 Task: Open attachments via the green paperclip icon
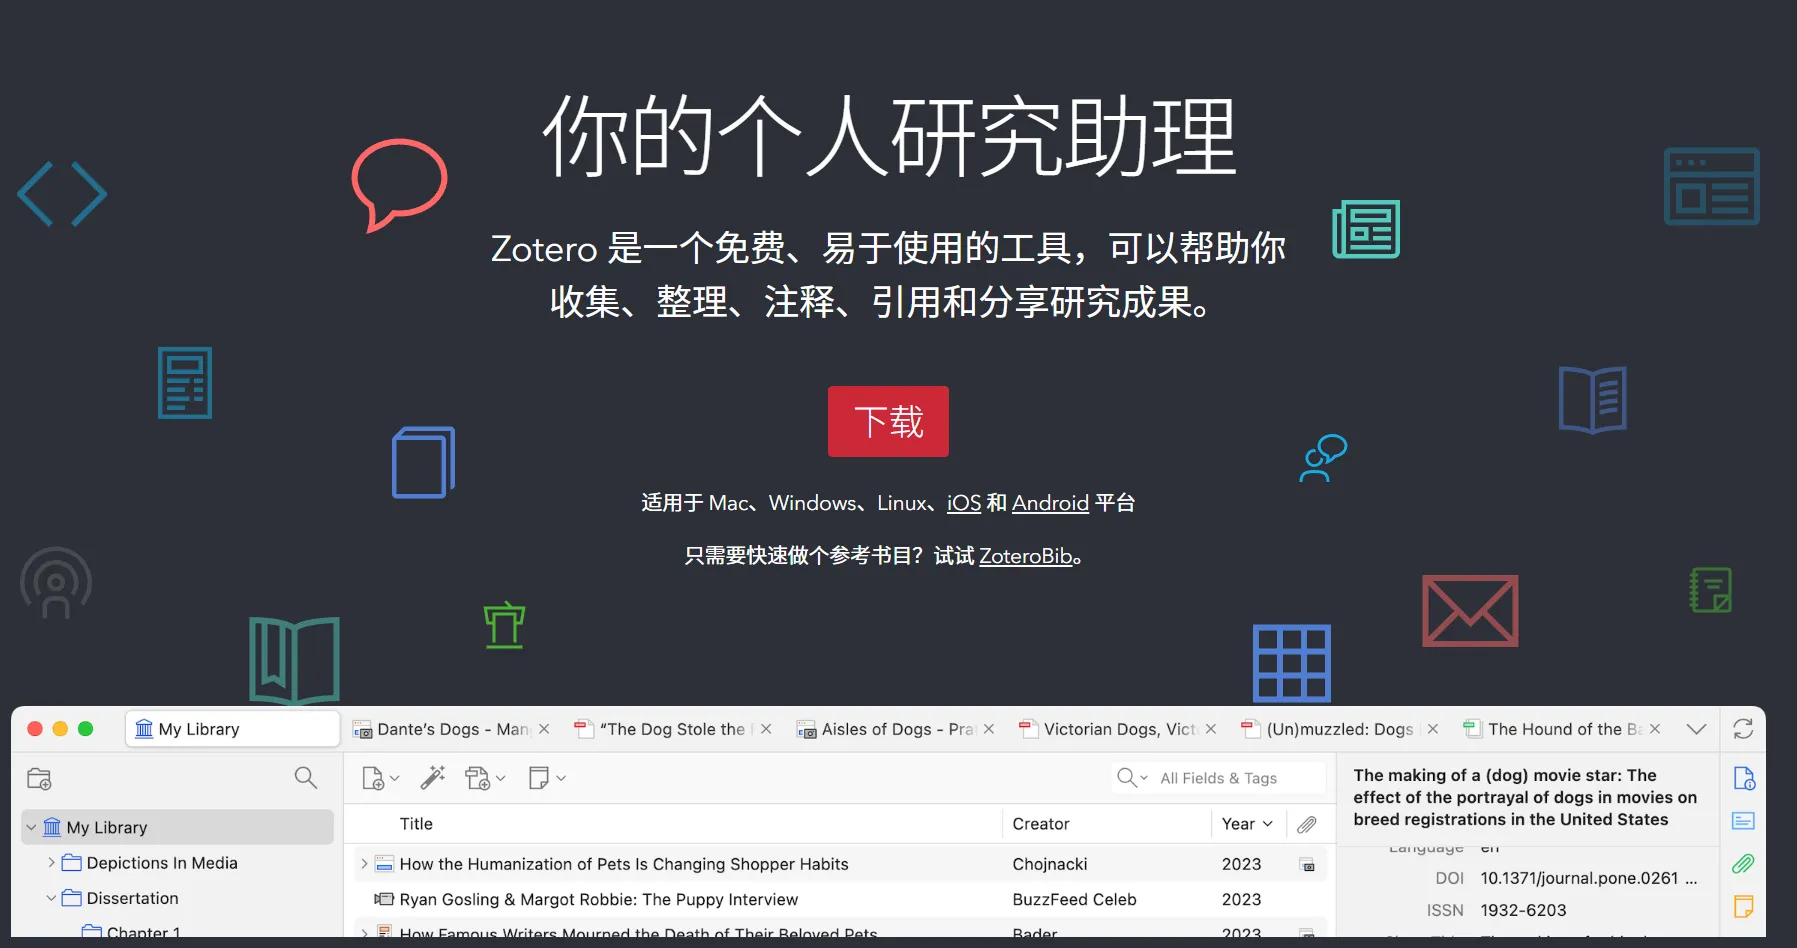point(1744,864)
